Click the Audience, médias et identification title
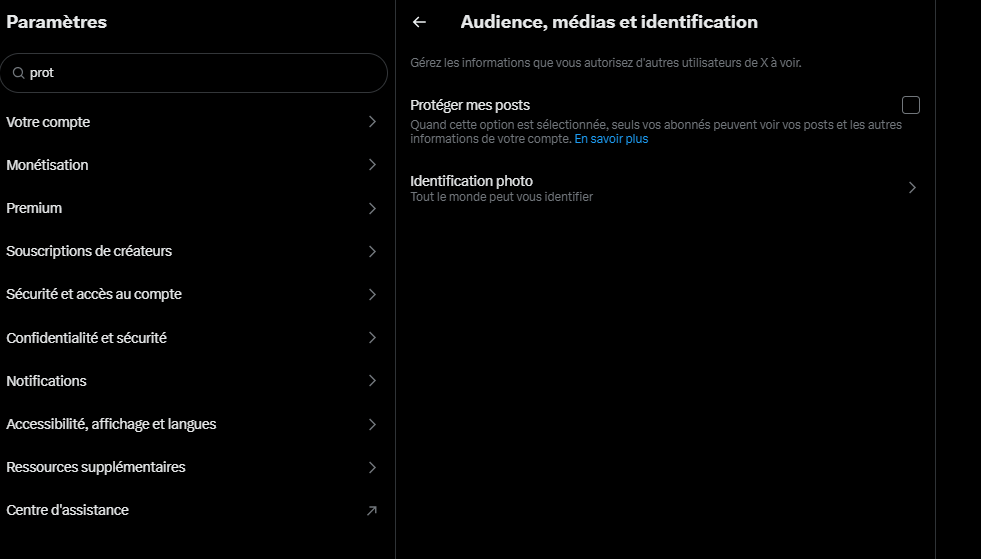 pyautogui.click(x=609, y=22)
